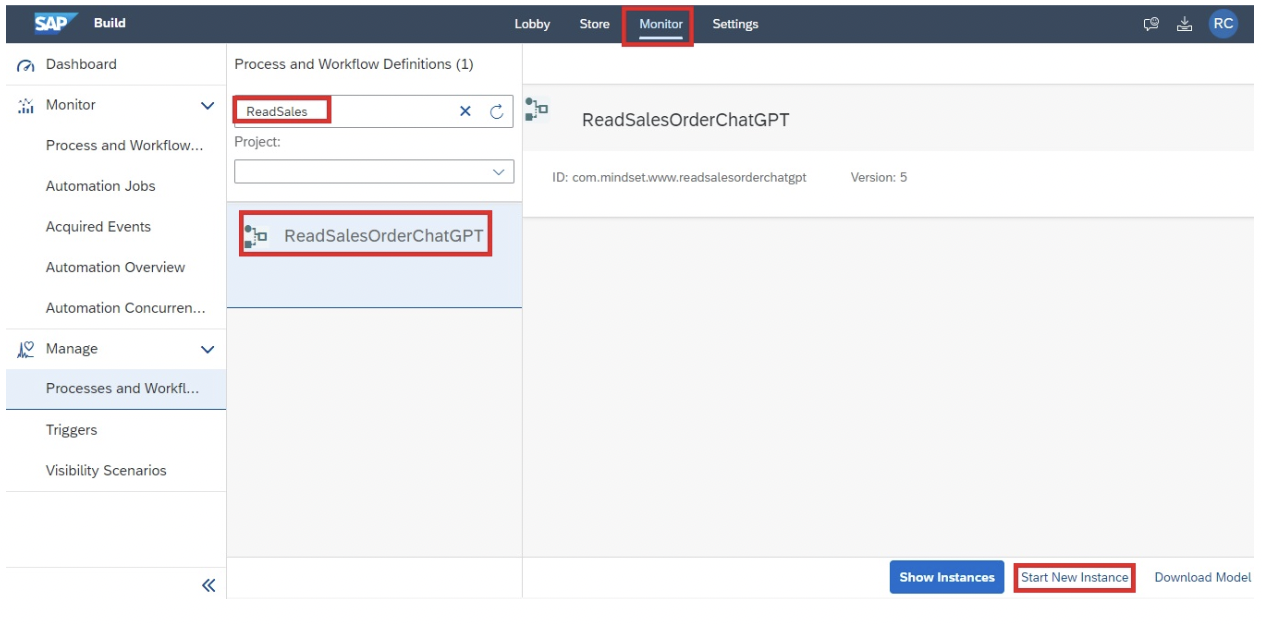Click the workflow icon beside ReadSalesOrderChatGPT list item
This screenshot has height=624, width=1262.
pyautogui.click(x=256, y=236)
